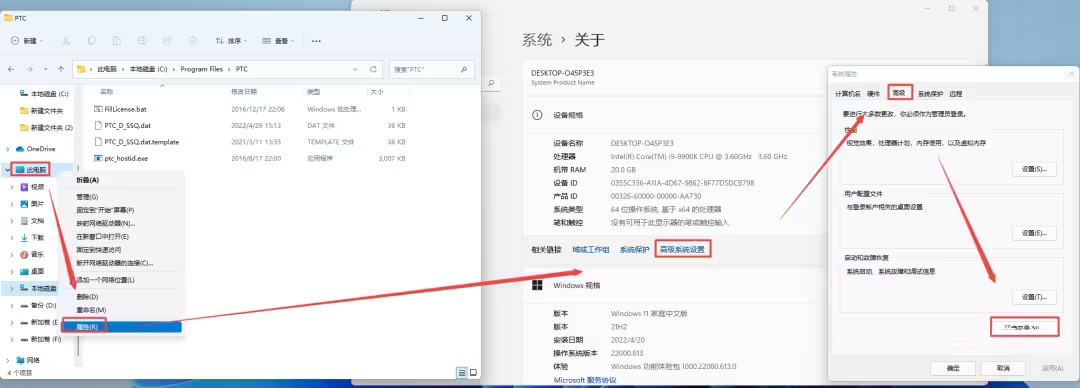
Task: Expand the 音乐 tree node
Action: 12,254
